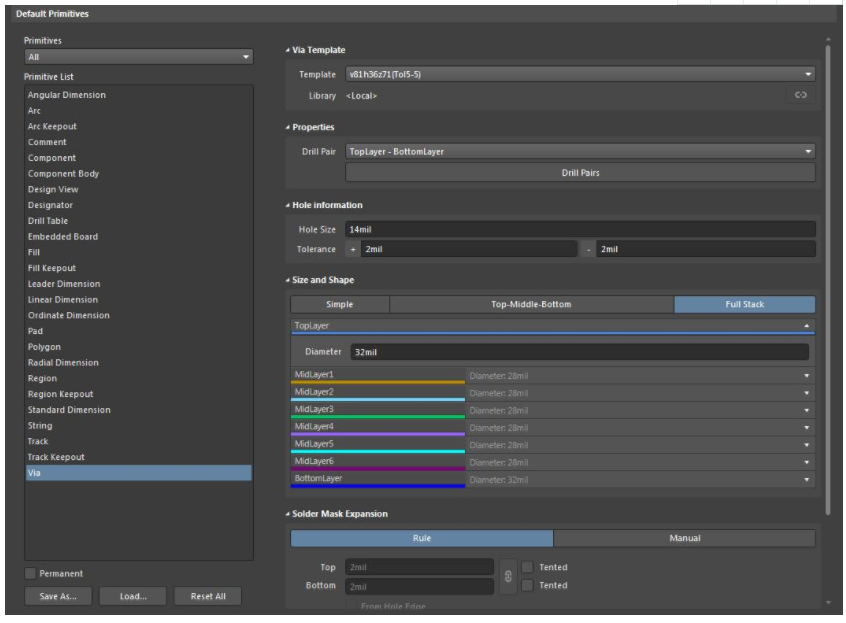Click the Reset All button

click(207, 596)
